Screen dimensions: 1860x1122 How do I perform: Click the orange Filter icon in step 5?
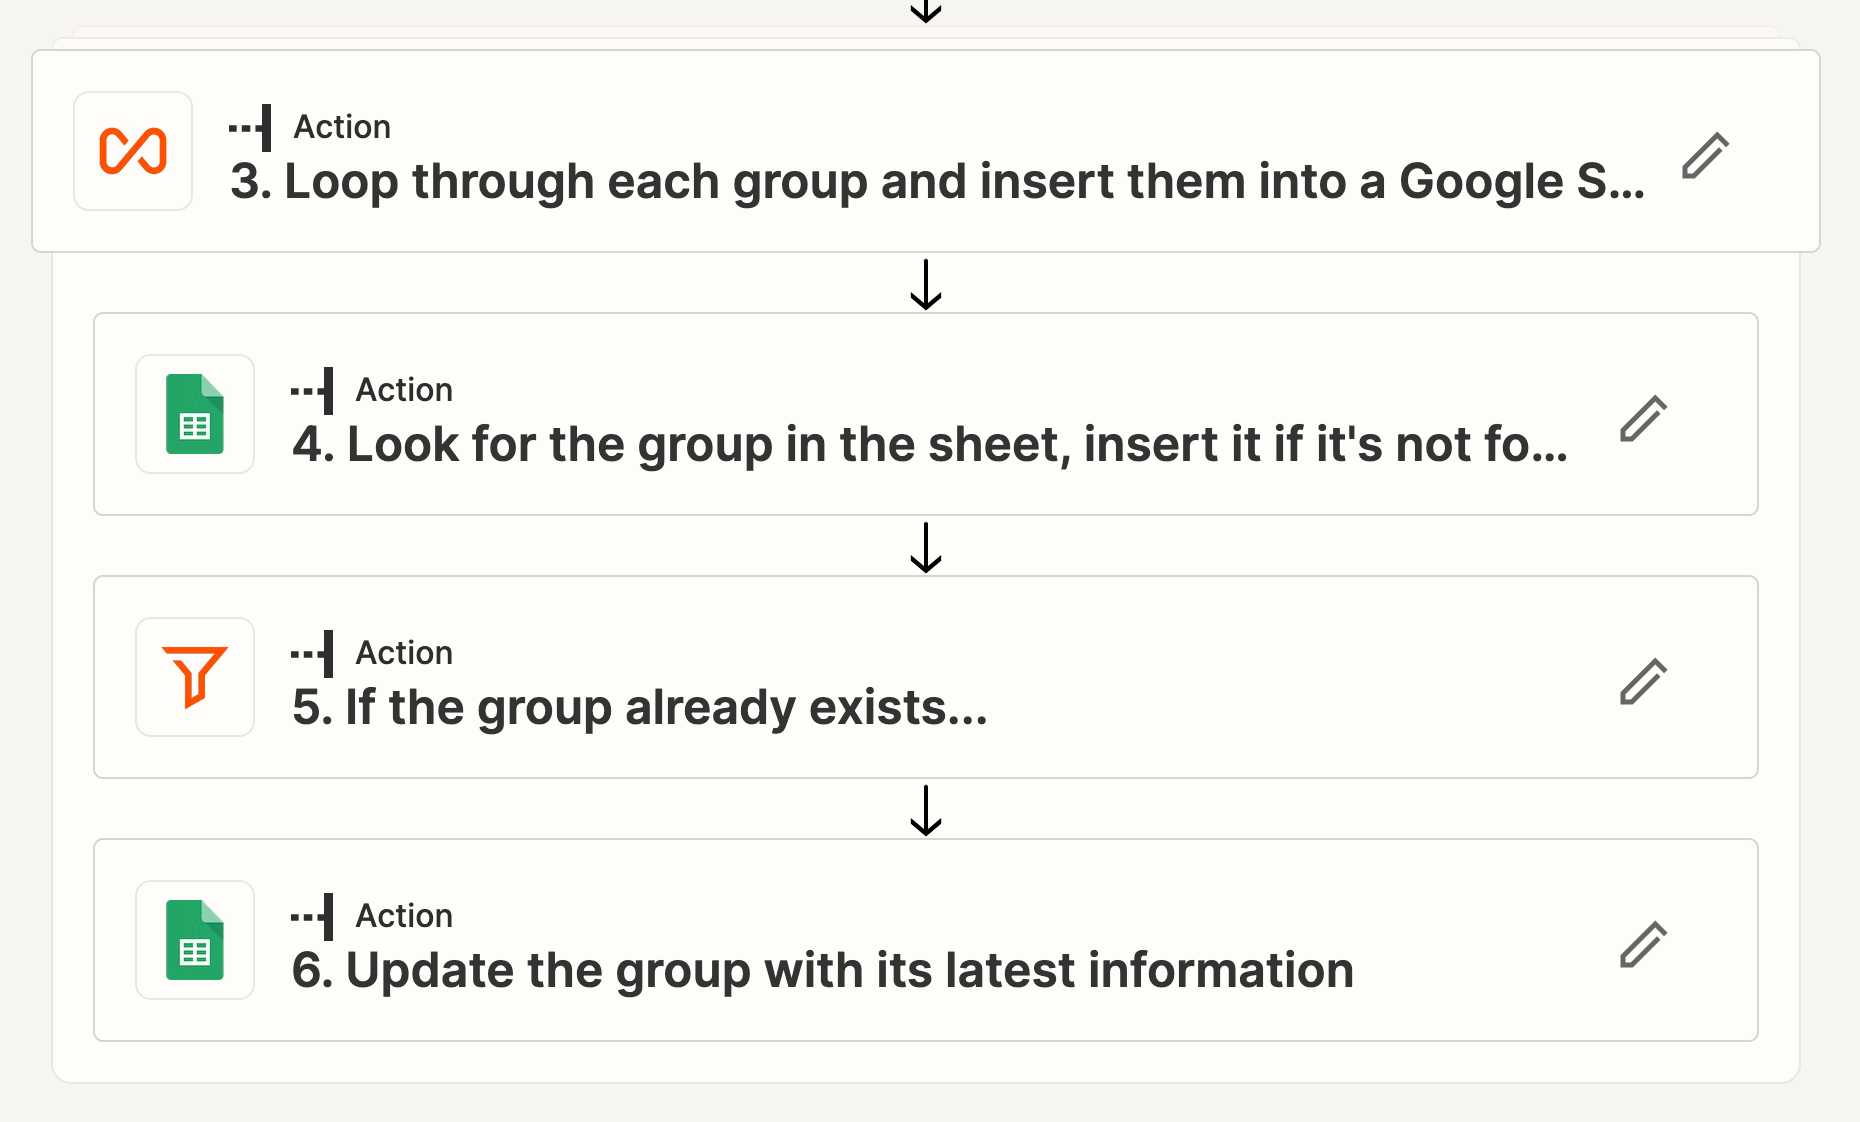click(195, 677)
